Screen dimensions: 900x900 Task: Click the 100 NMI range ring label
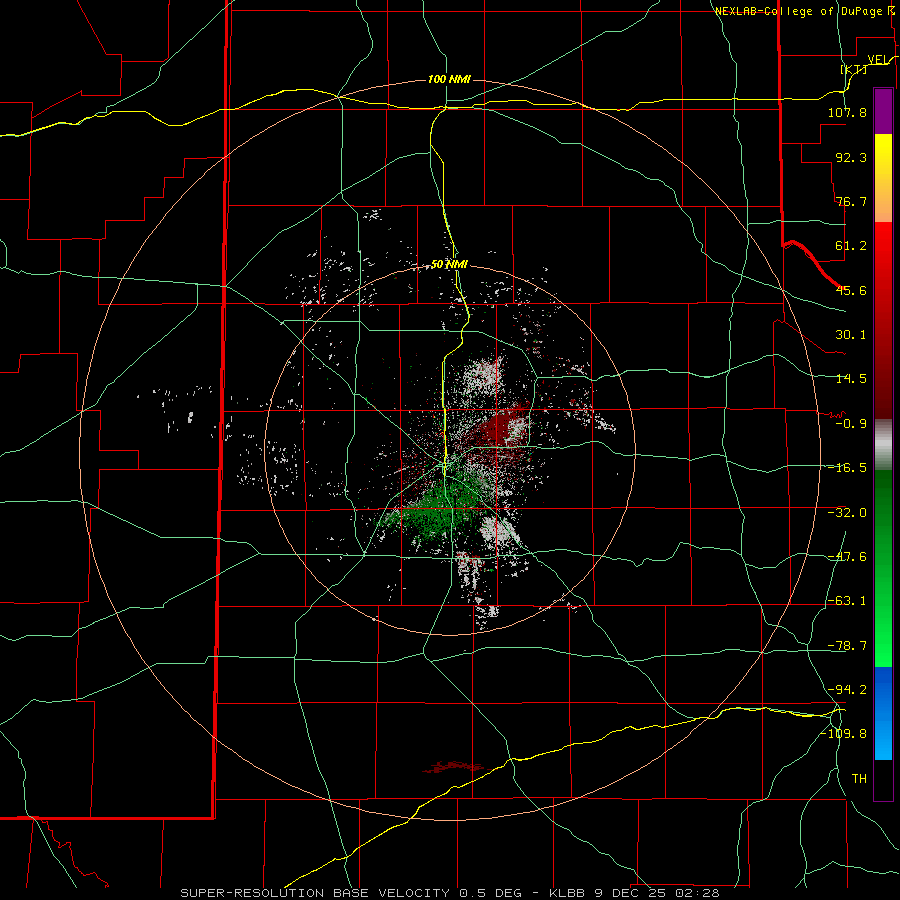point(449,79)
